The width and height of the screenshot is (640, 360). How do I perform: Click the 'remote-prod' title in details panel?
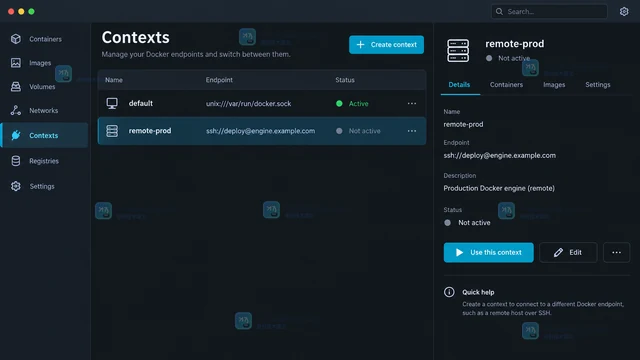point(514,44)
